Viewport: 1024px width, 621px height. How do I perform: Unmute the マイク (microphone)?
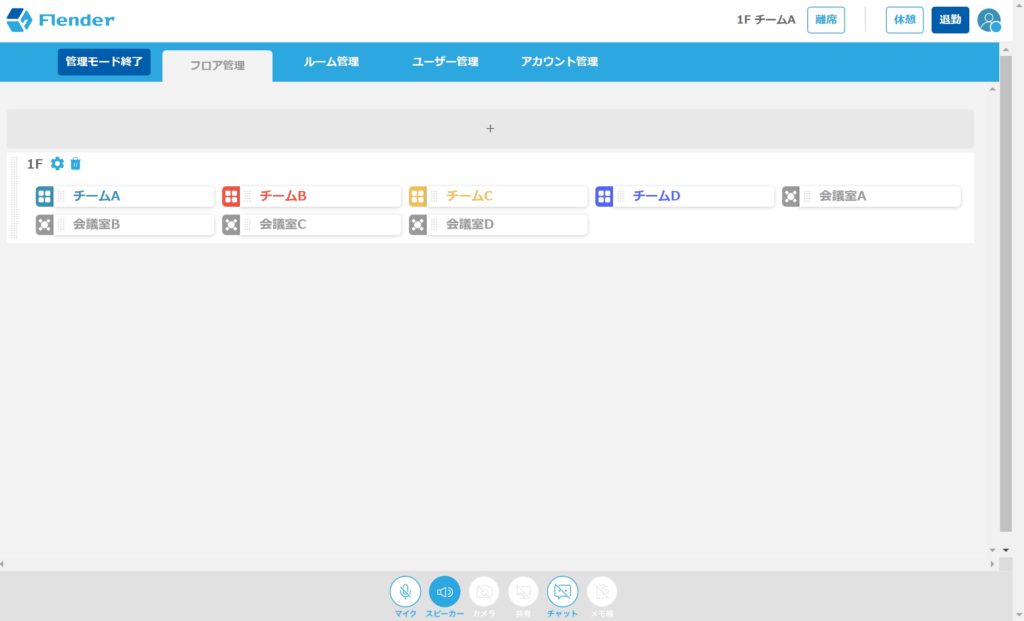coord(405,590)
